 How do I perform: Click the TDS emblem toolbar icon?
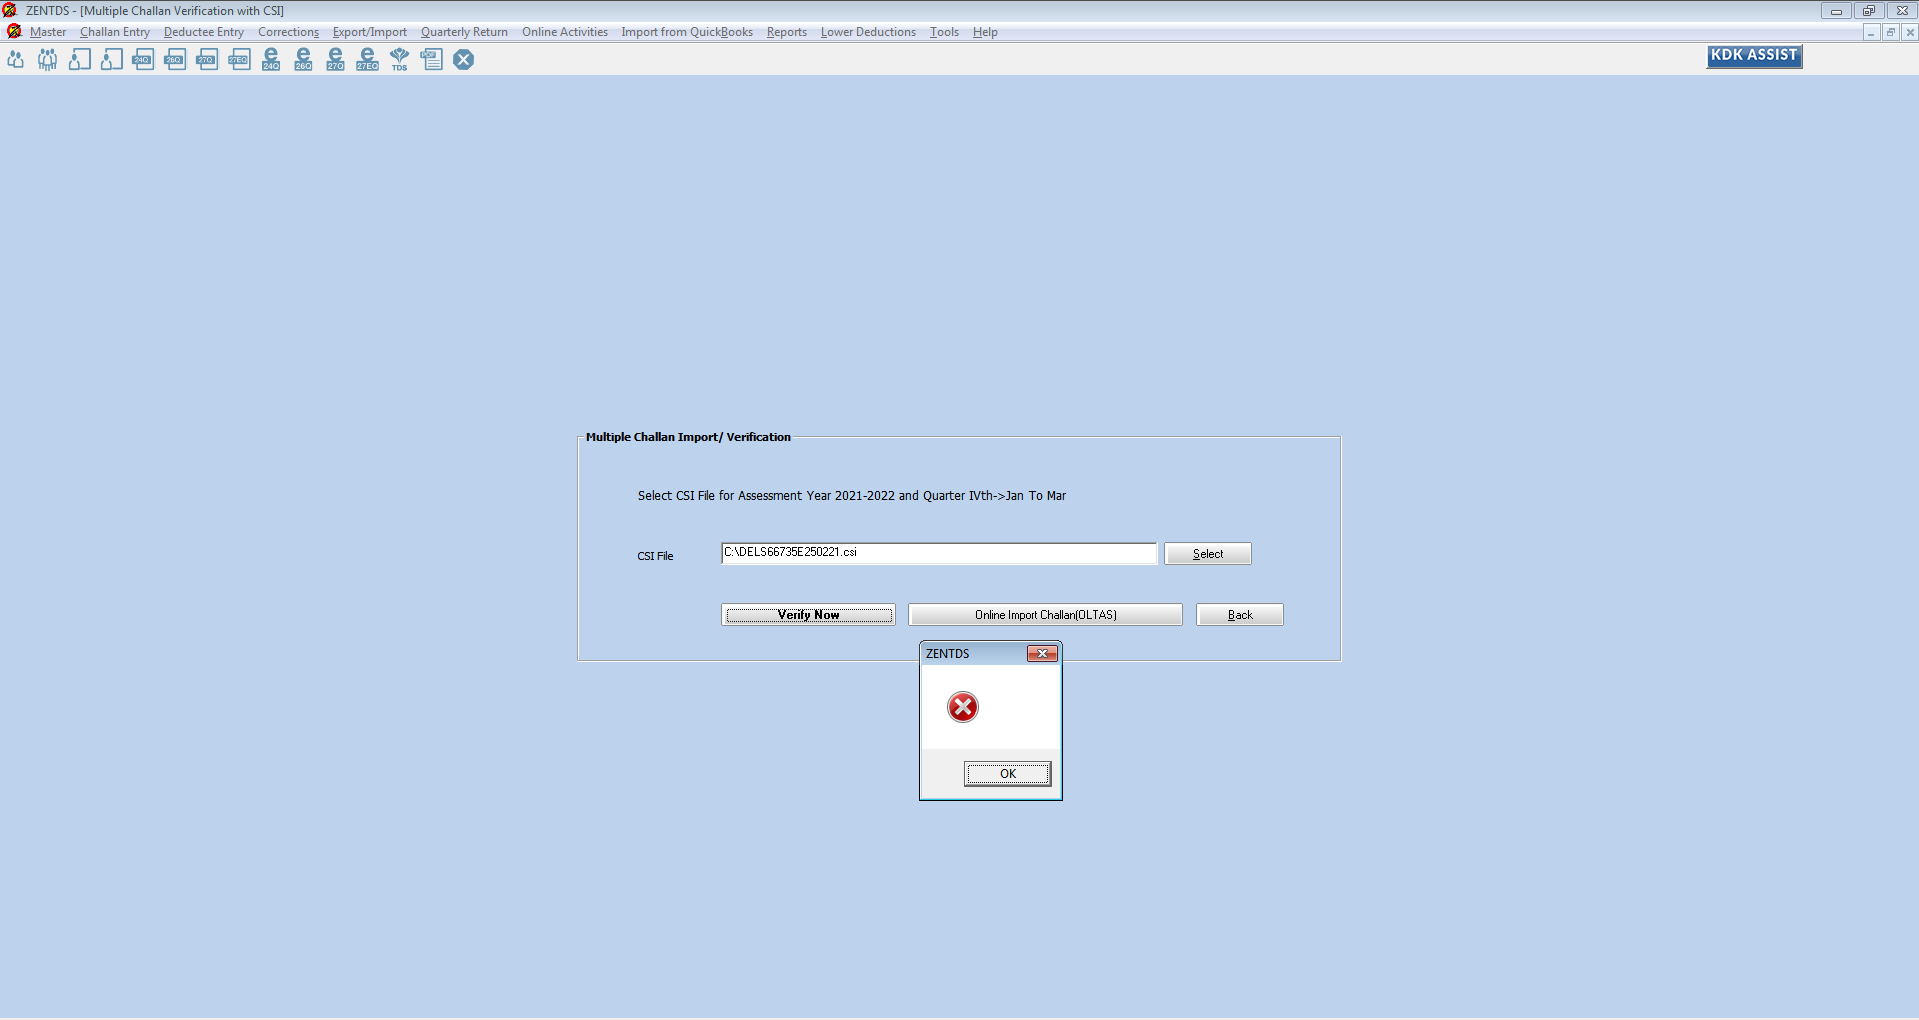click(x=399, y=60)
